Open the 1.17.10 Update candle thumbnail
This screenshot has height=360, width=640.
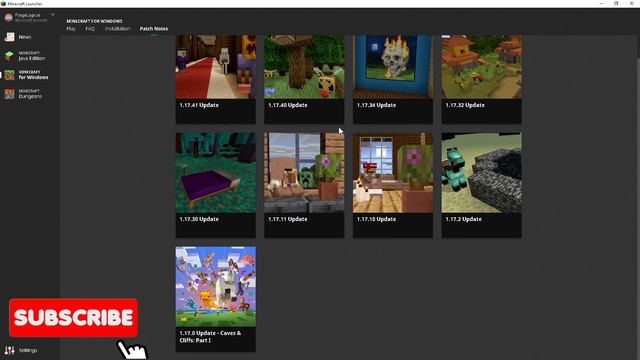tap(393, 172)
